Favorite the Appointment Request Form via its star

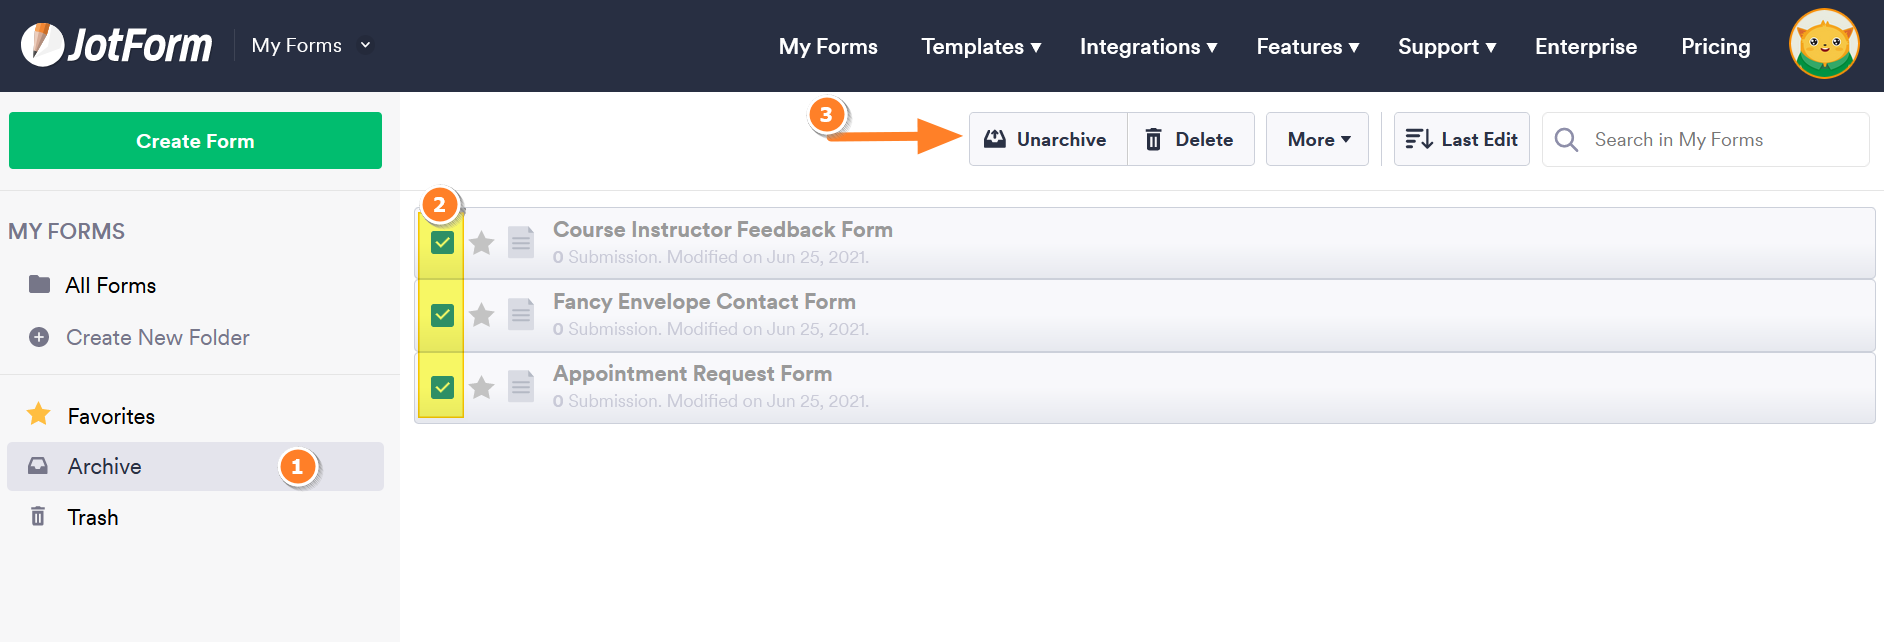[x=481, y=386]
